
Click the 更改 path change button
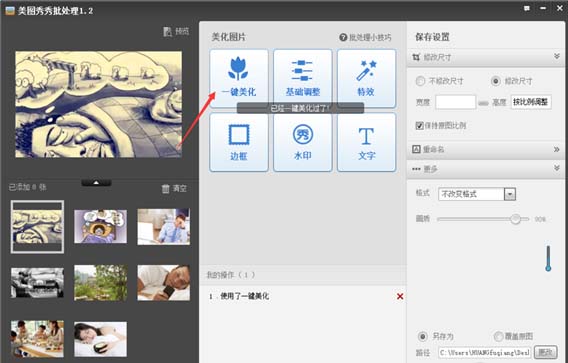pos(546,352)
